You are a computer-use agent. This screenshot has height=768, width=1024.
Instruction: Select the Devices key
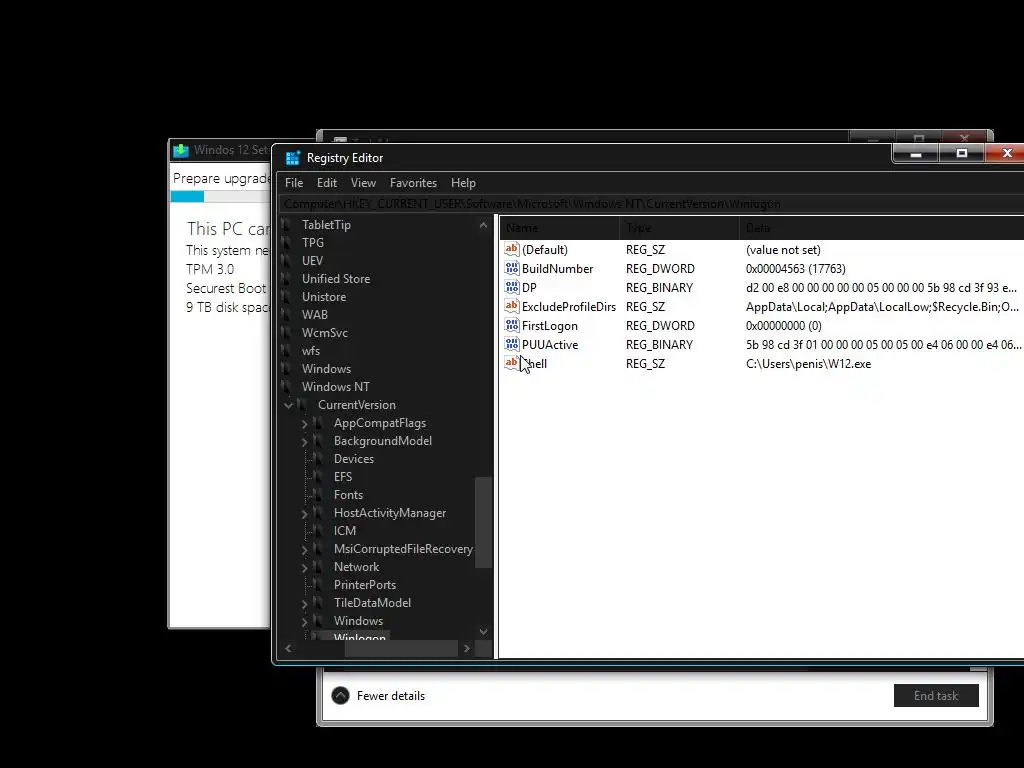pyautogui.click(x=354, y=458)
